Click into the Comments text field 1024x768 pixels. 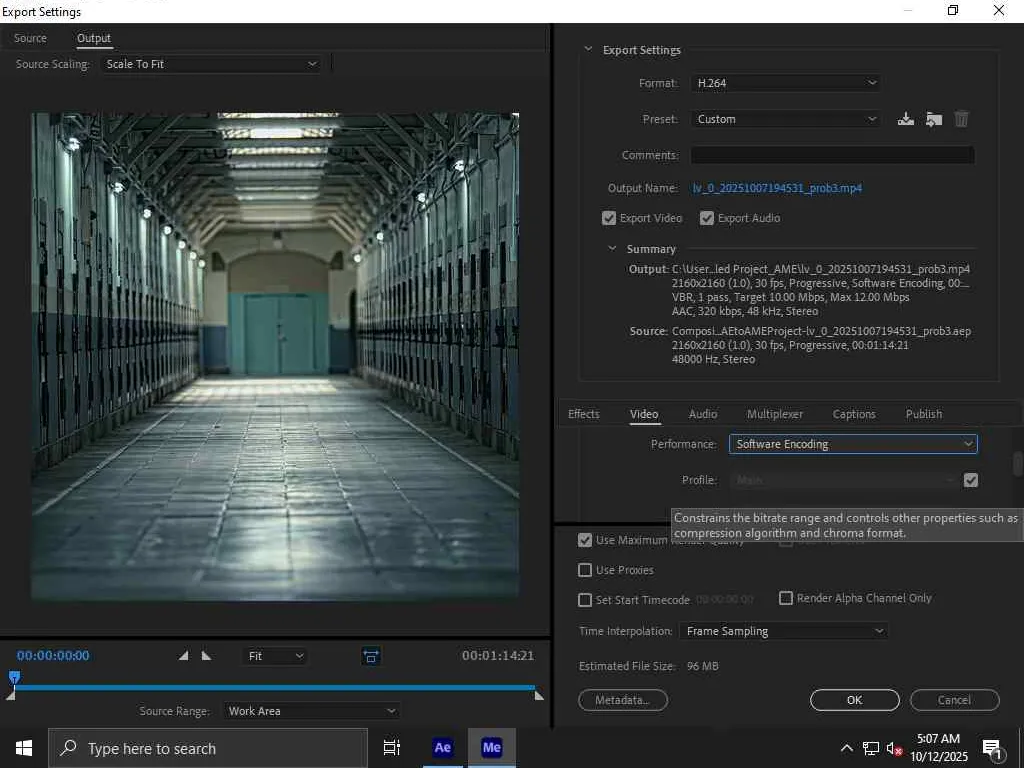pos(832,155)
